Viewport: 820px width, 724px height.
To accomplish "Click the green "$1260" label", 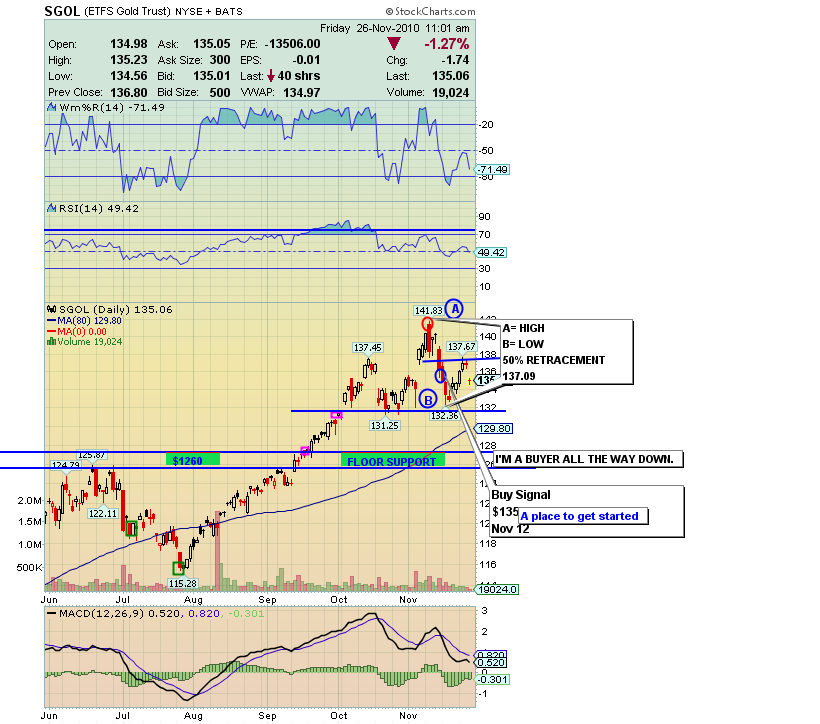I will 192,460.
